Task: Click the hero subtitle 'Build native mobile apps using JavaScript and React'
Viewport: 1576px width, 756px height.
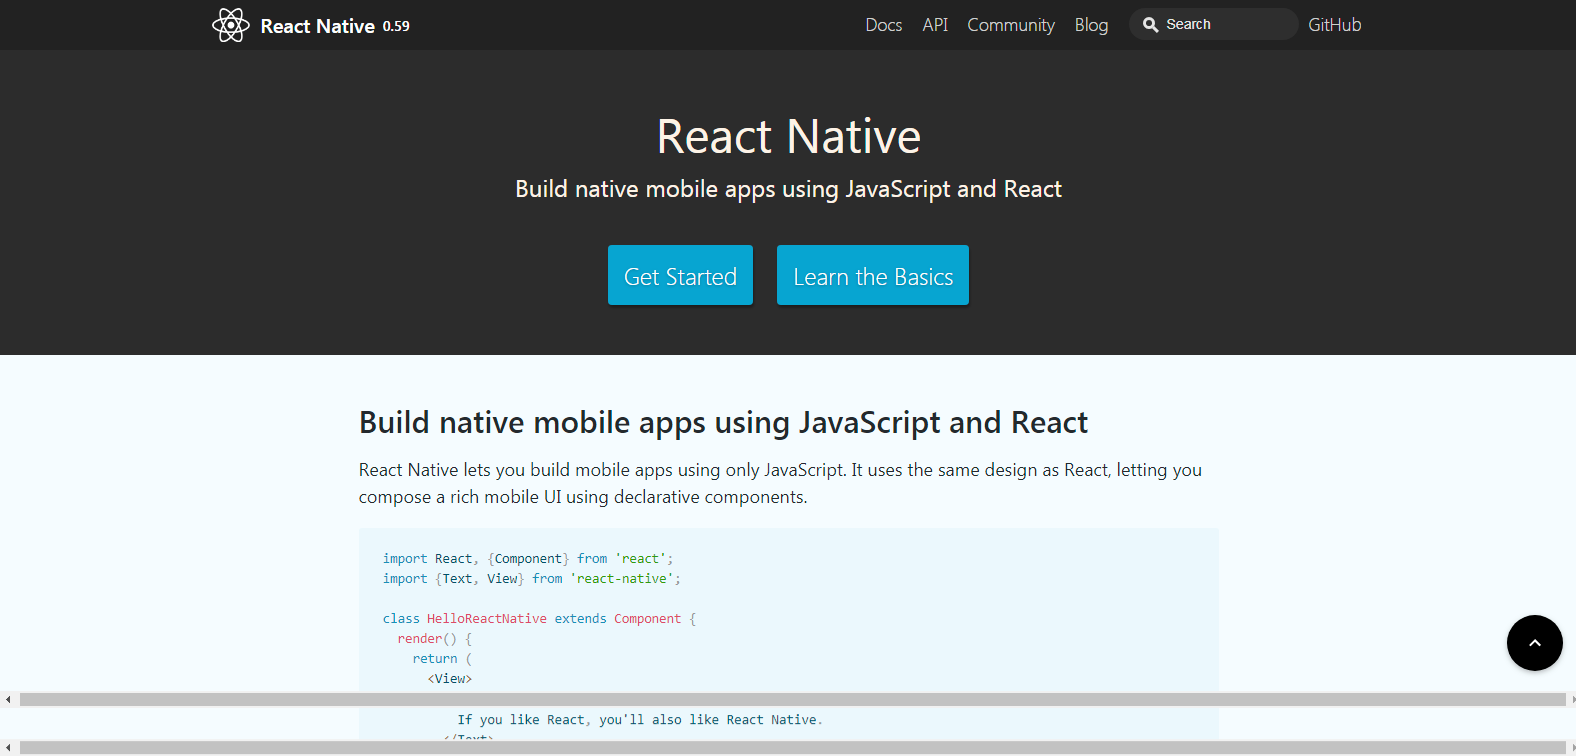Action: tap(788, 189)
